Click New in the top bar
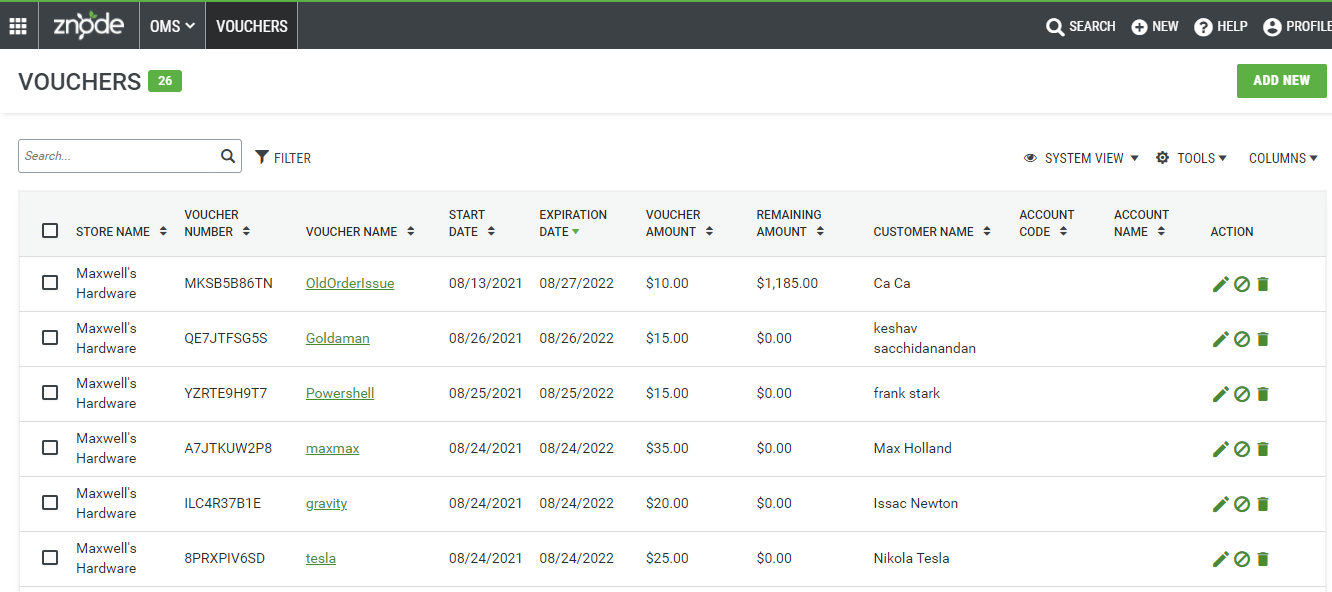Viewport: 1332px width, 592px height. coord(1155,27)
